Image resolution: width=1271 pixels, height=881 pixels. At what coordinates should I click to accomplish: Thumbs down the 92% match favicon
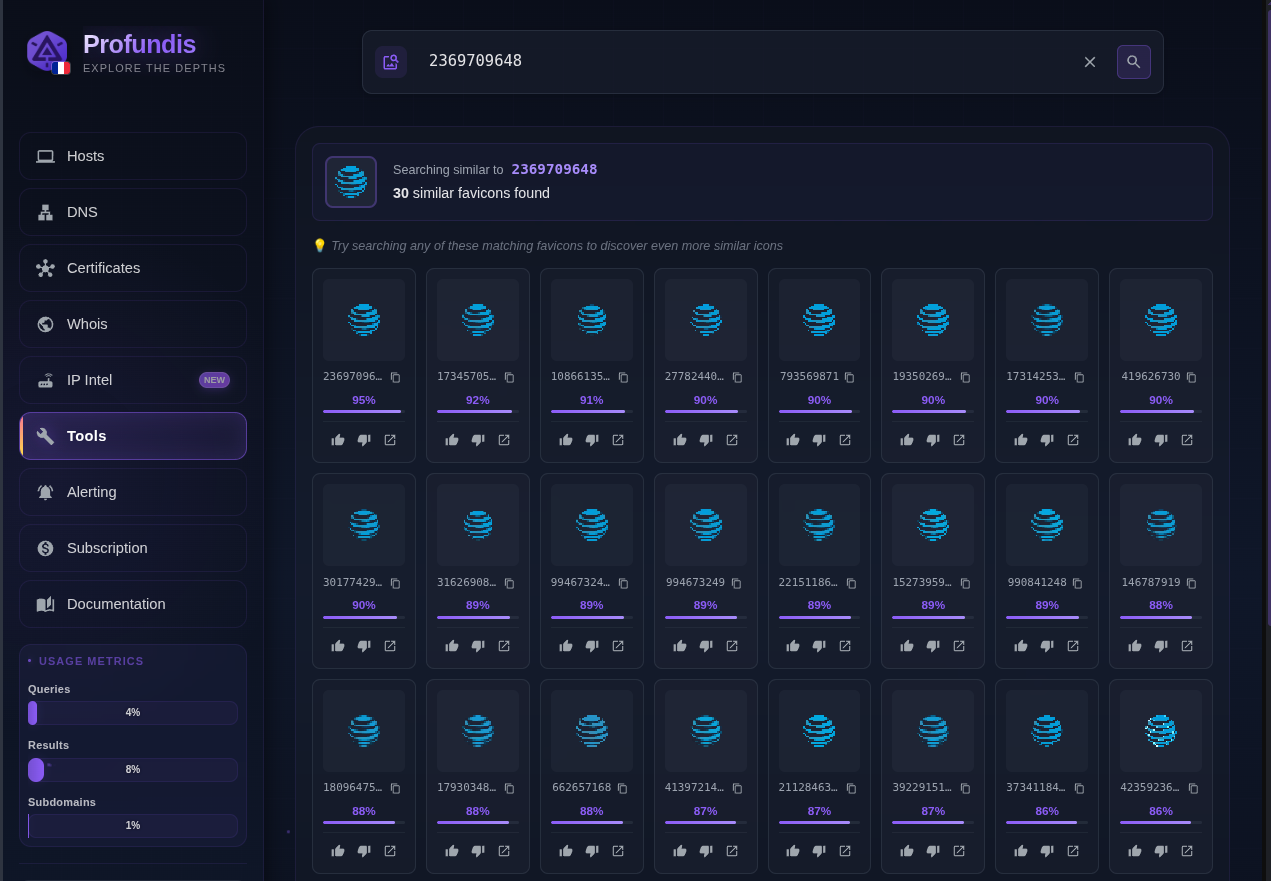[478, 440]
